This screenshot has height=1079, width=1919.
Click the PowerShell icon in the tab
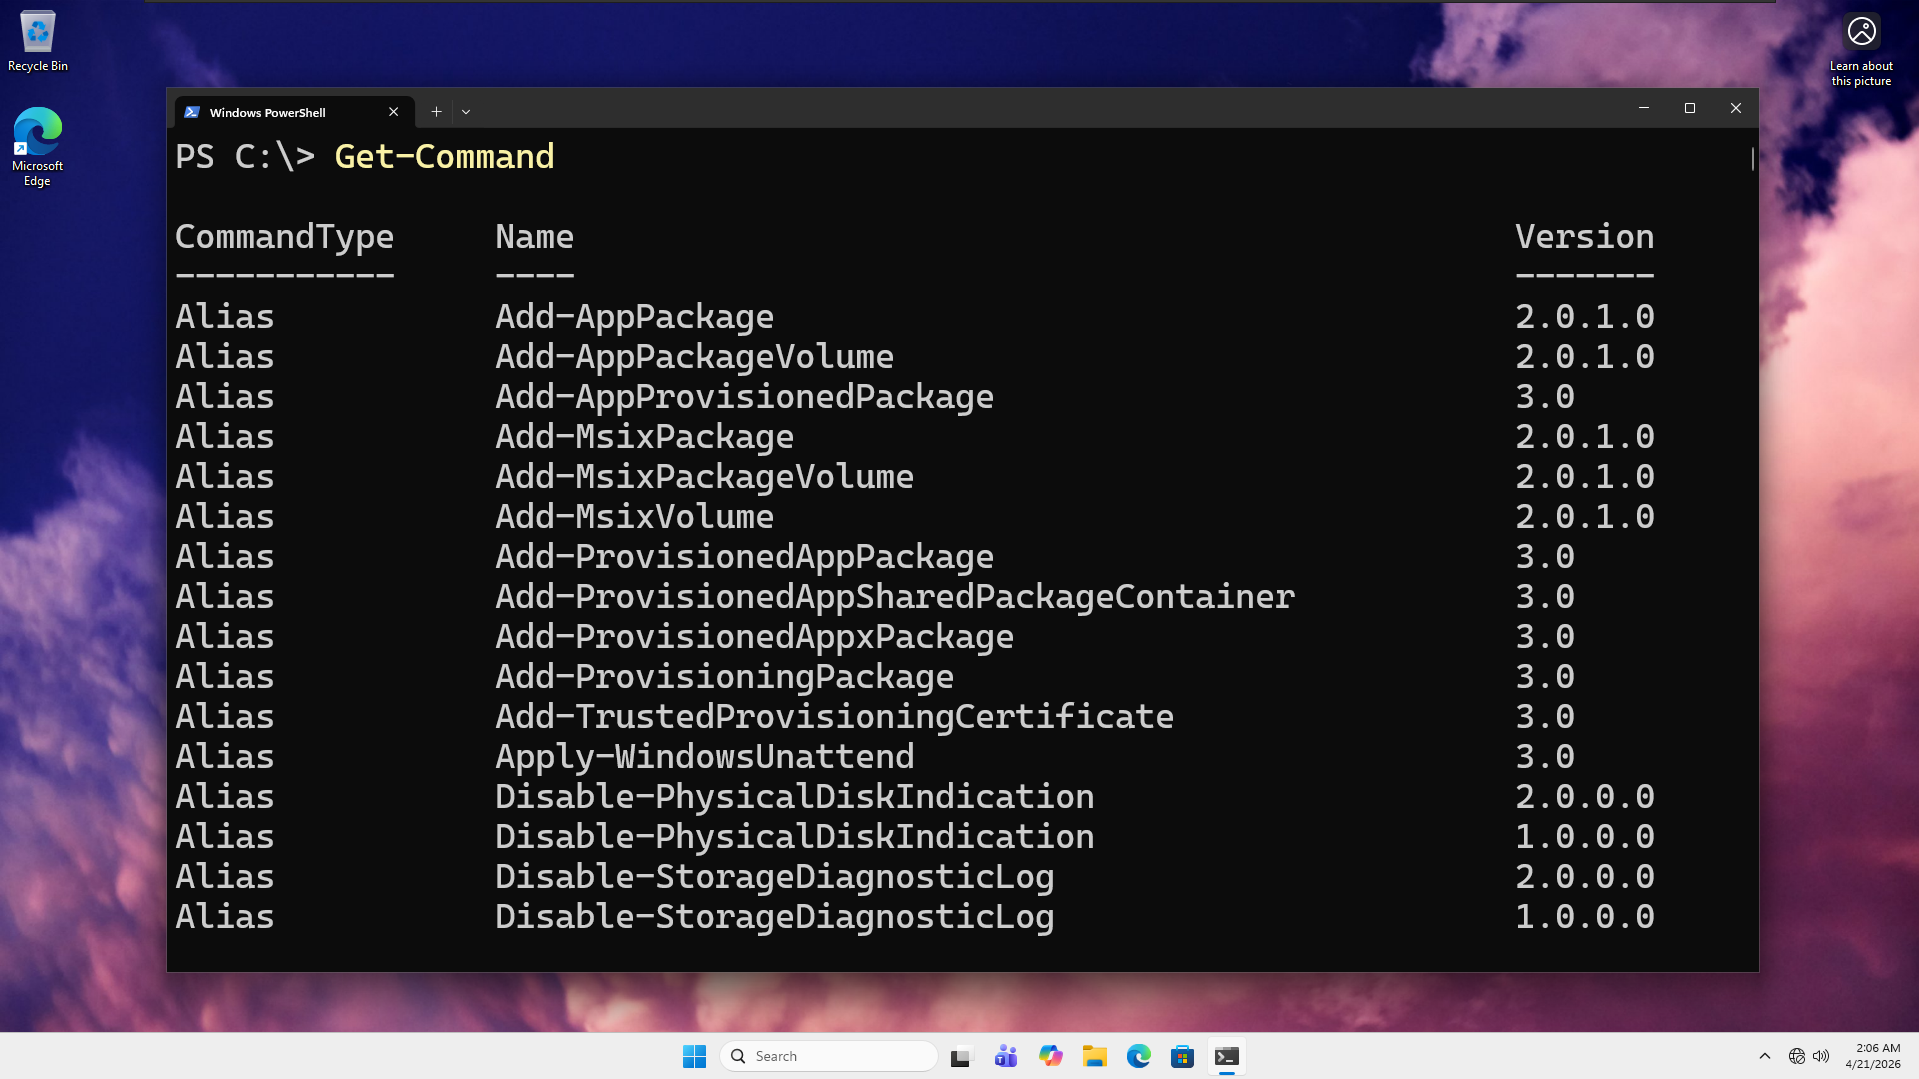click(192, 112)
